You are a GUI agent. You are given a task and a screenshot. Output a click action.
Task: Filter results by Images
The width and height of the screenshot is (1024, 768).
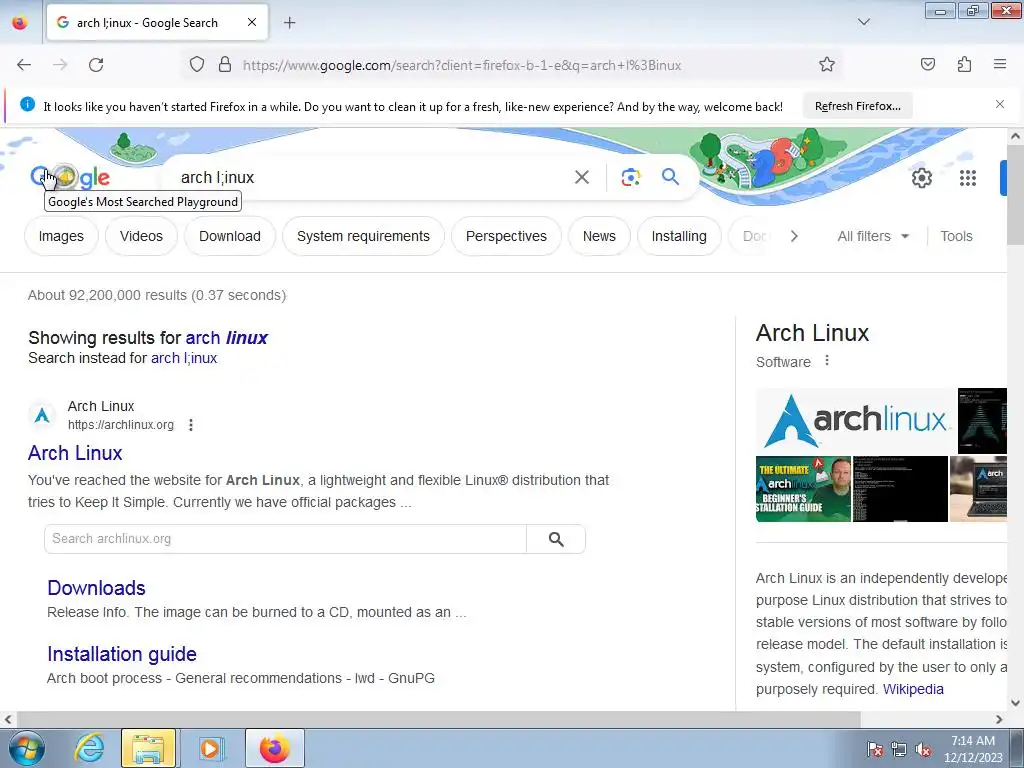[x=61, y=236]
